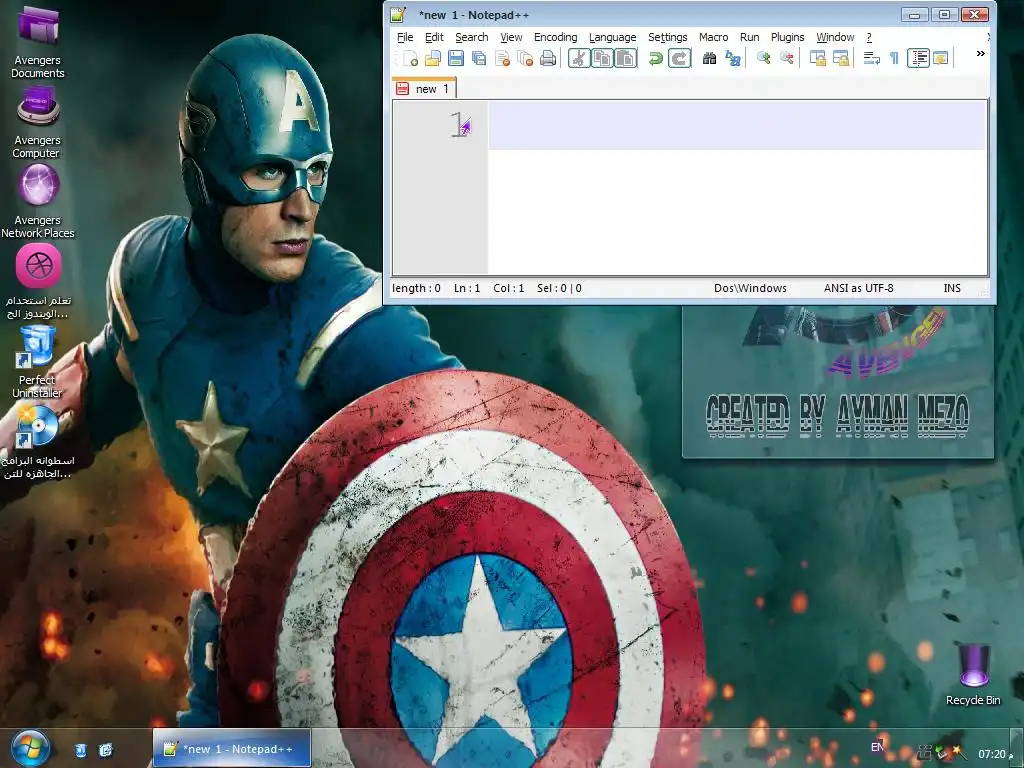Select the Perfect Uninstaller desktop shortcut

point(37,361)
